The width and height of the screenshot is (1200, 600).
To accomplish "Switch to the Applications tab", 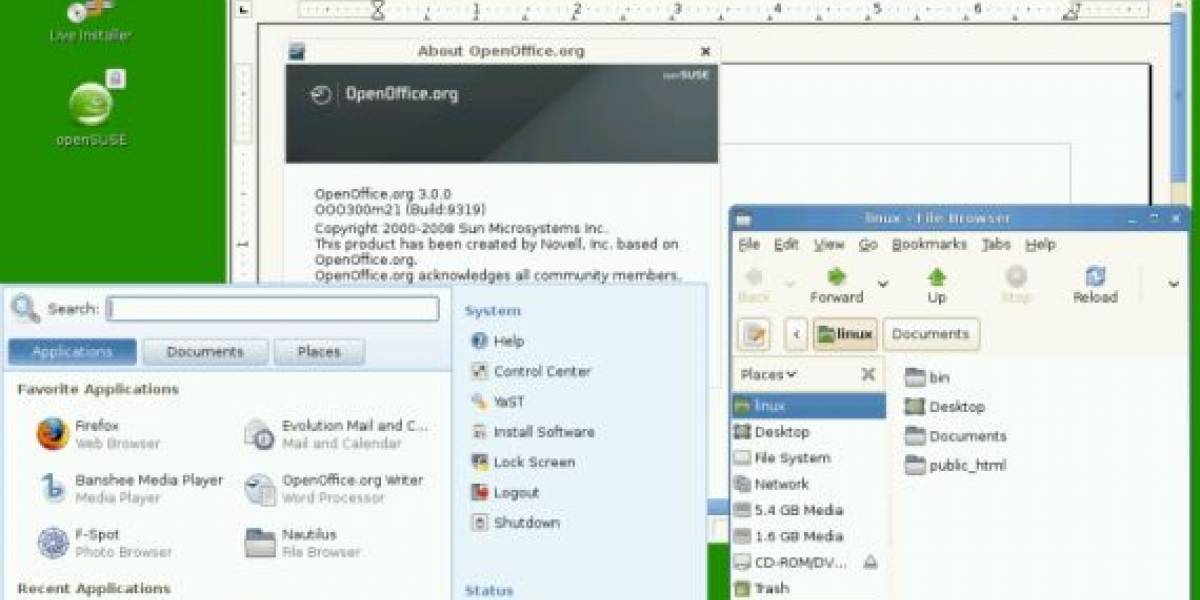I will [72, 352].
